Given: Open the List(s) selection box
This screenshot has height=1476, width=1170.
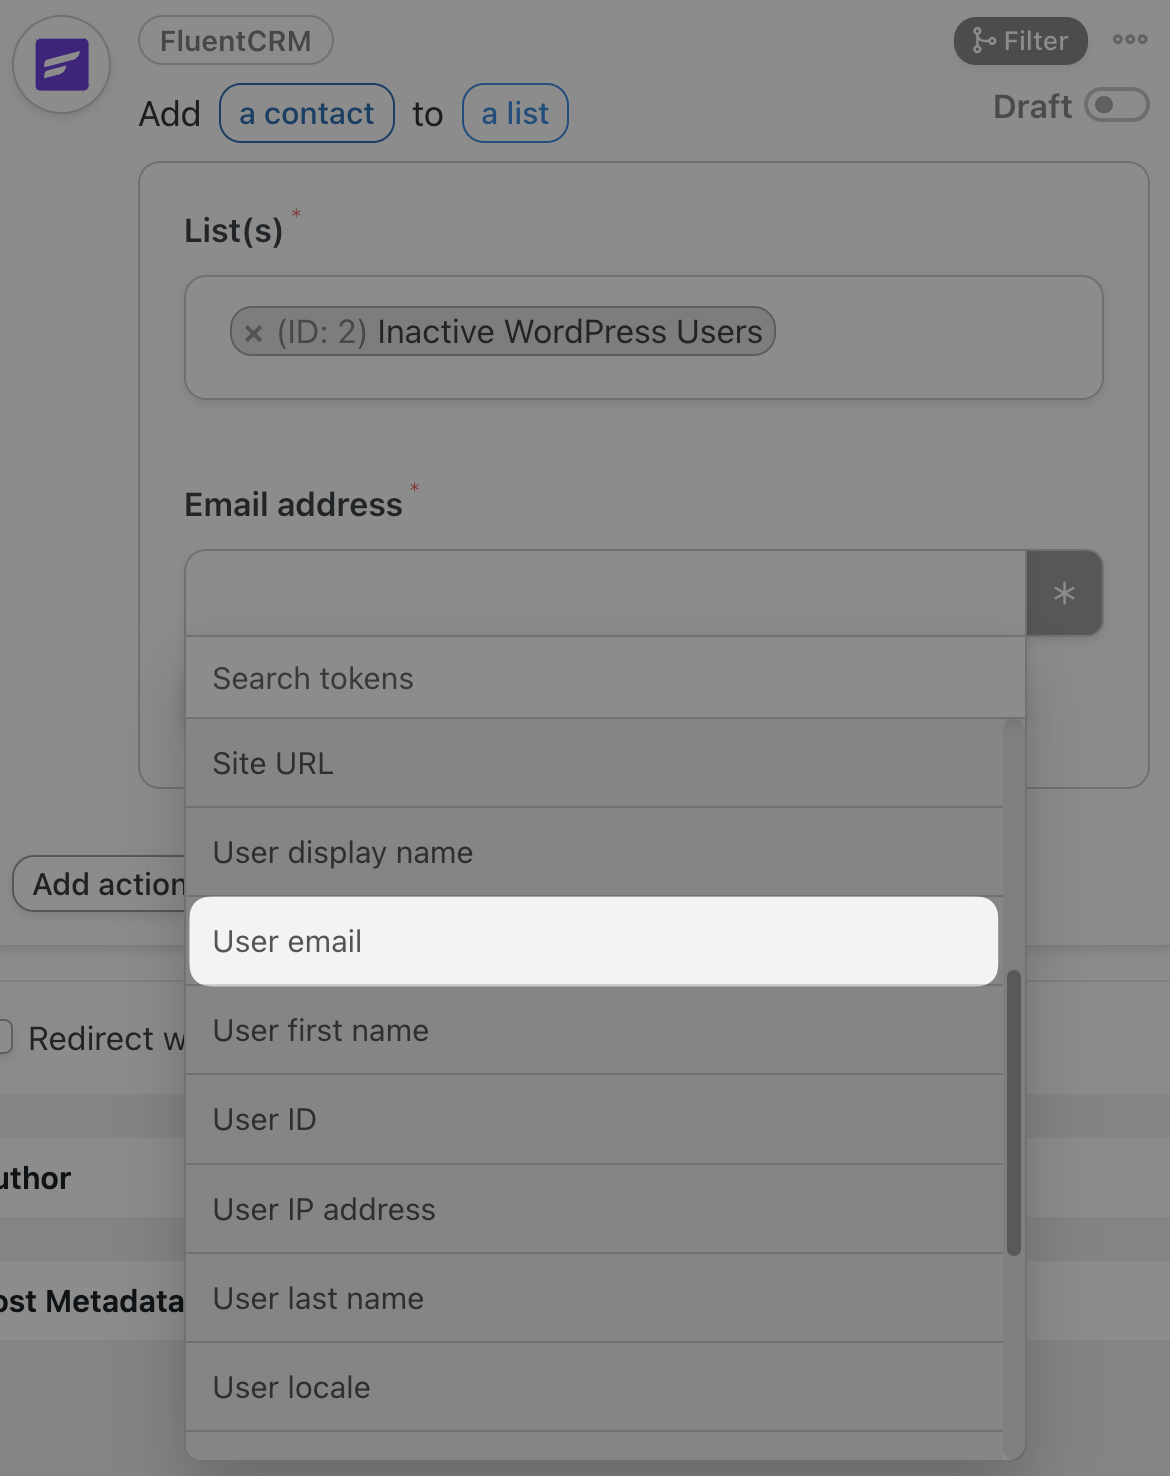Looking at the screenshot, I should click(644, 338).
